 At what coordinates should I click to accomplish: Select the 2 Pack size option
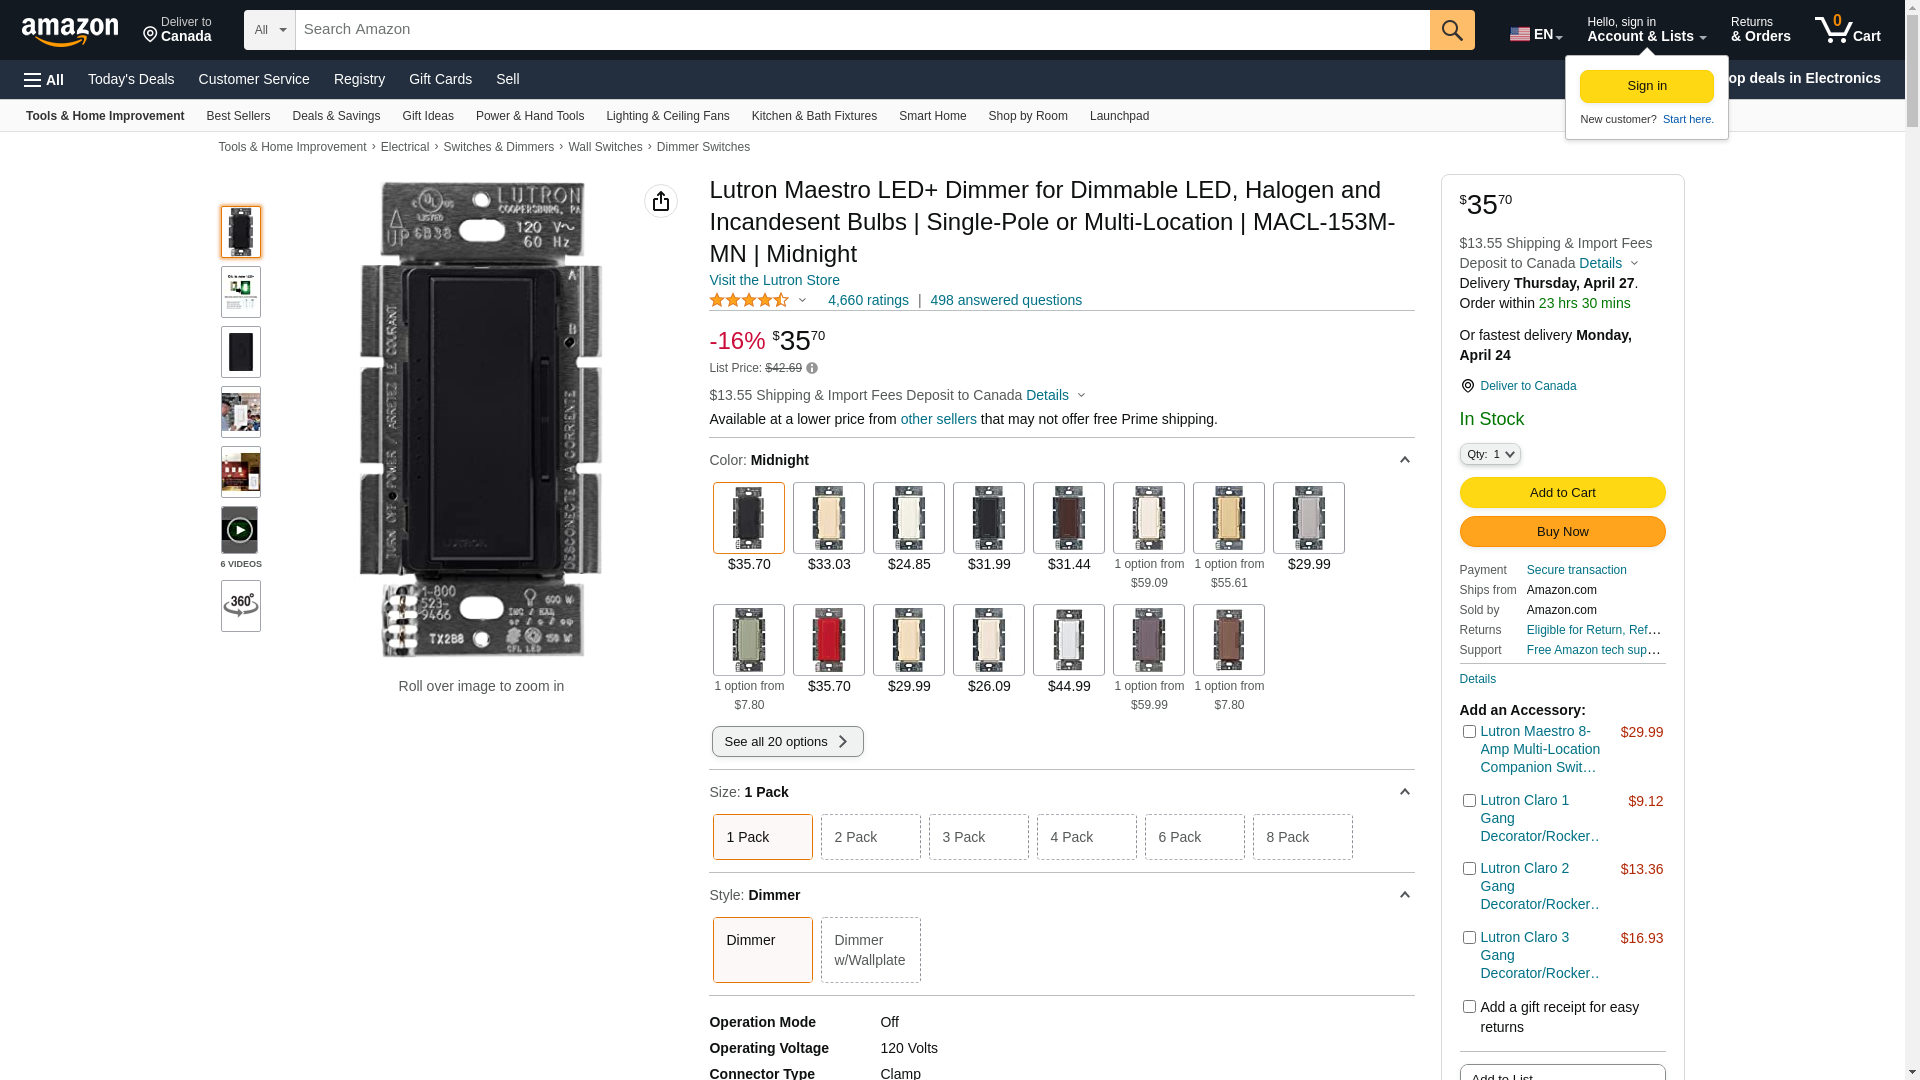tap(870, 837)
